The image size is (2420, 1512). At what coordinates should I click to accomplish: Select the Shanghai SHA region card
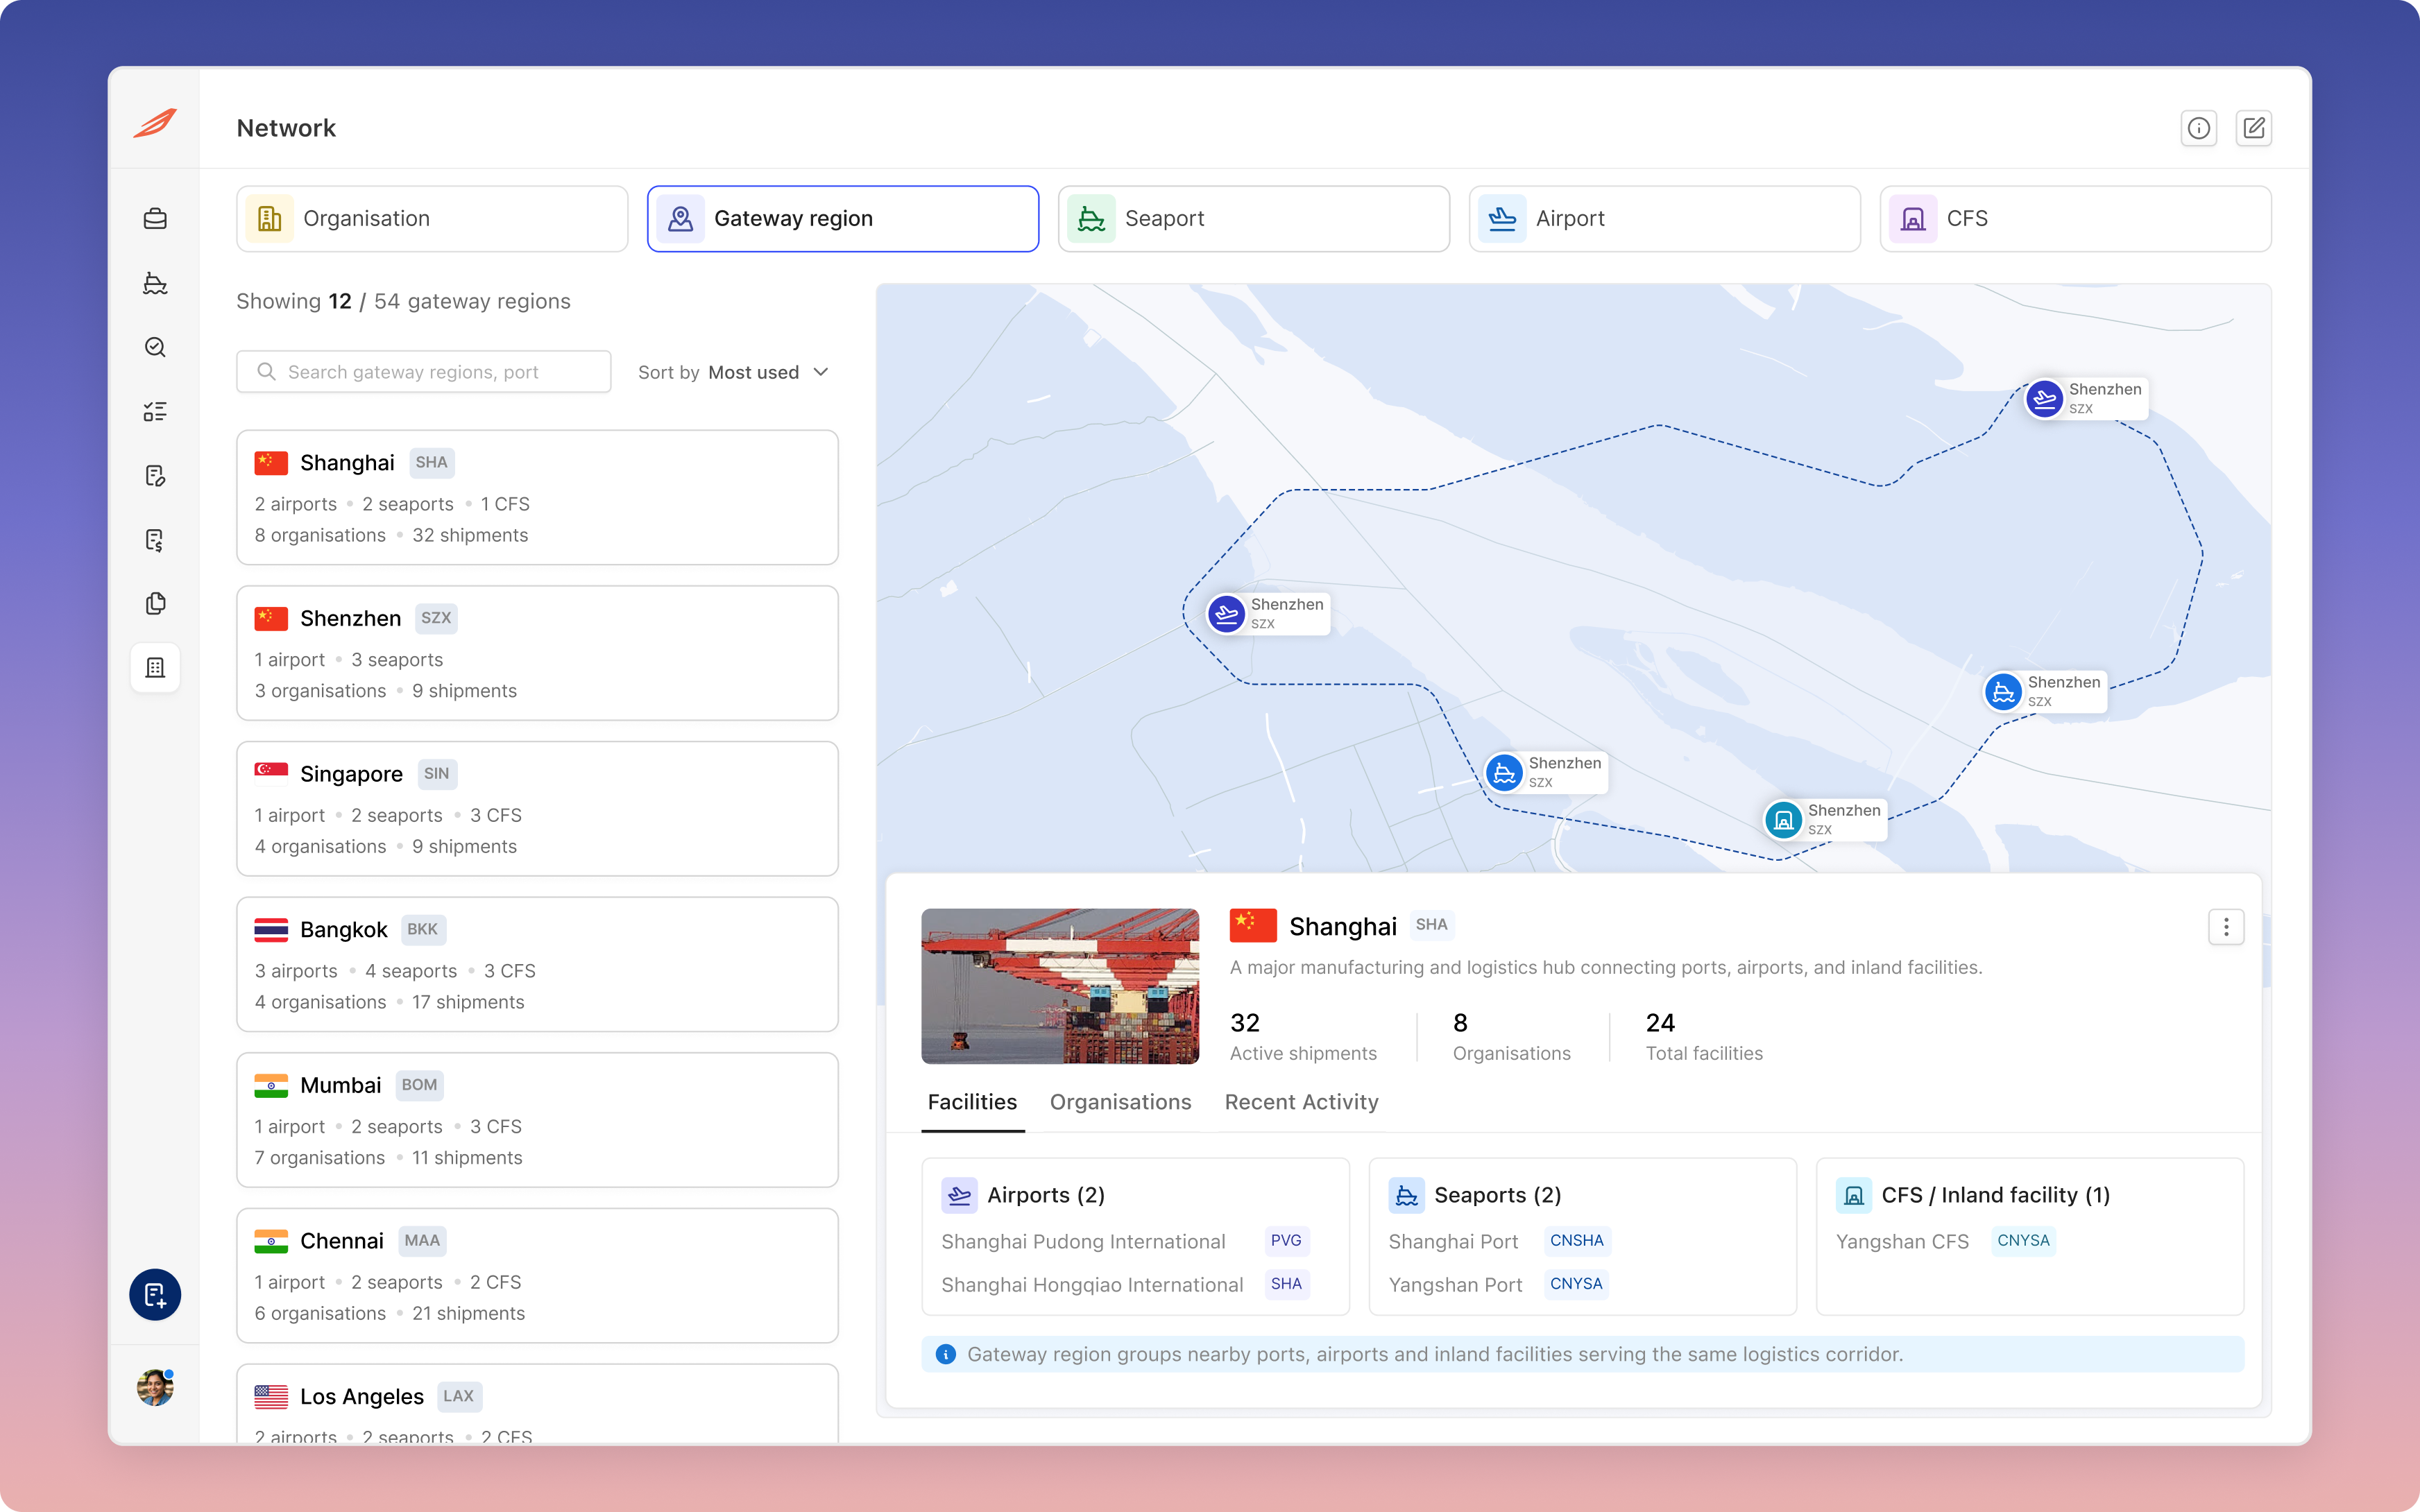pos(537,498)
